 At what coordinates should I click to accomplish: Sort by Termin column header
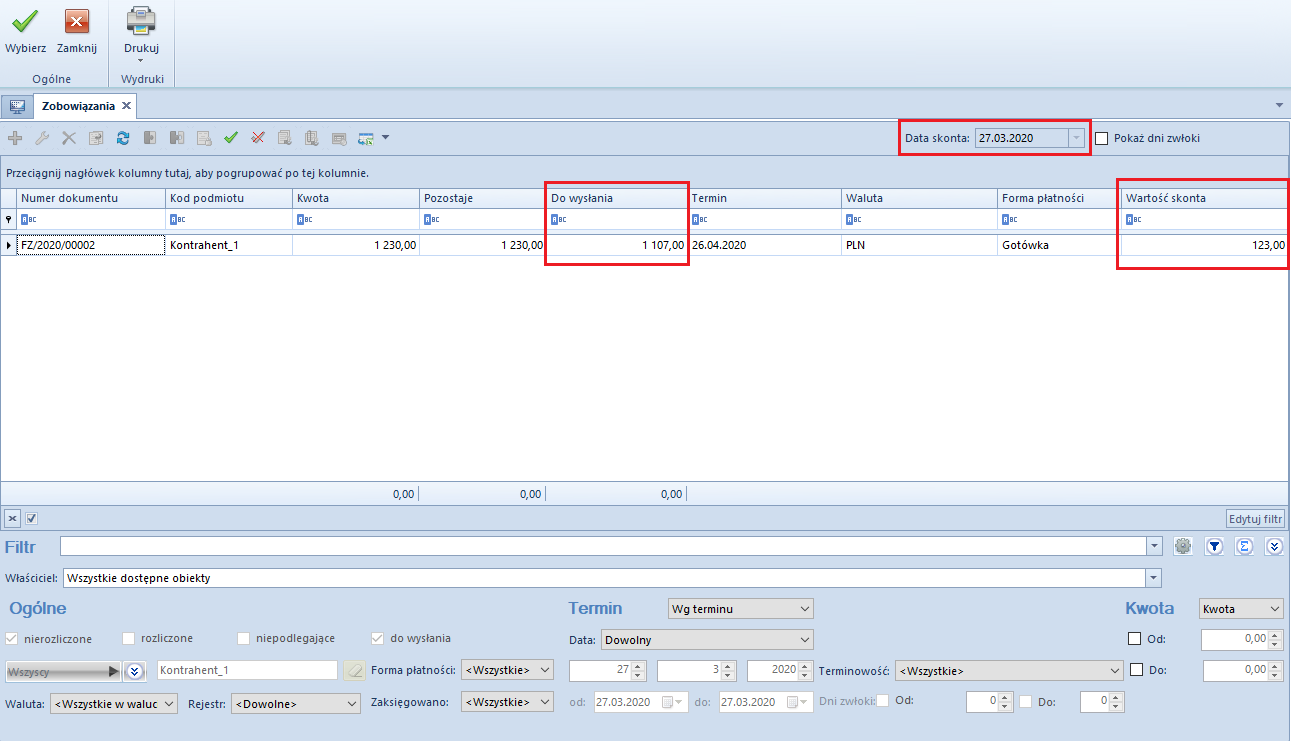point(765,198)
